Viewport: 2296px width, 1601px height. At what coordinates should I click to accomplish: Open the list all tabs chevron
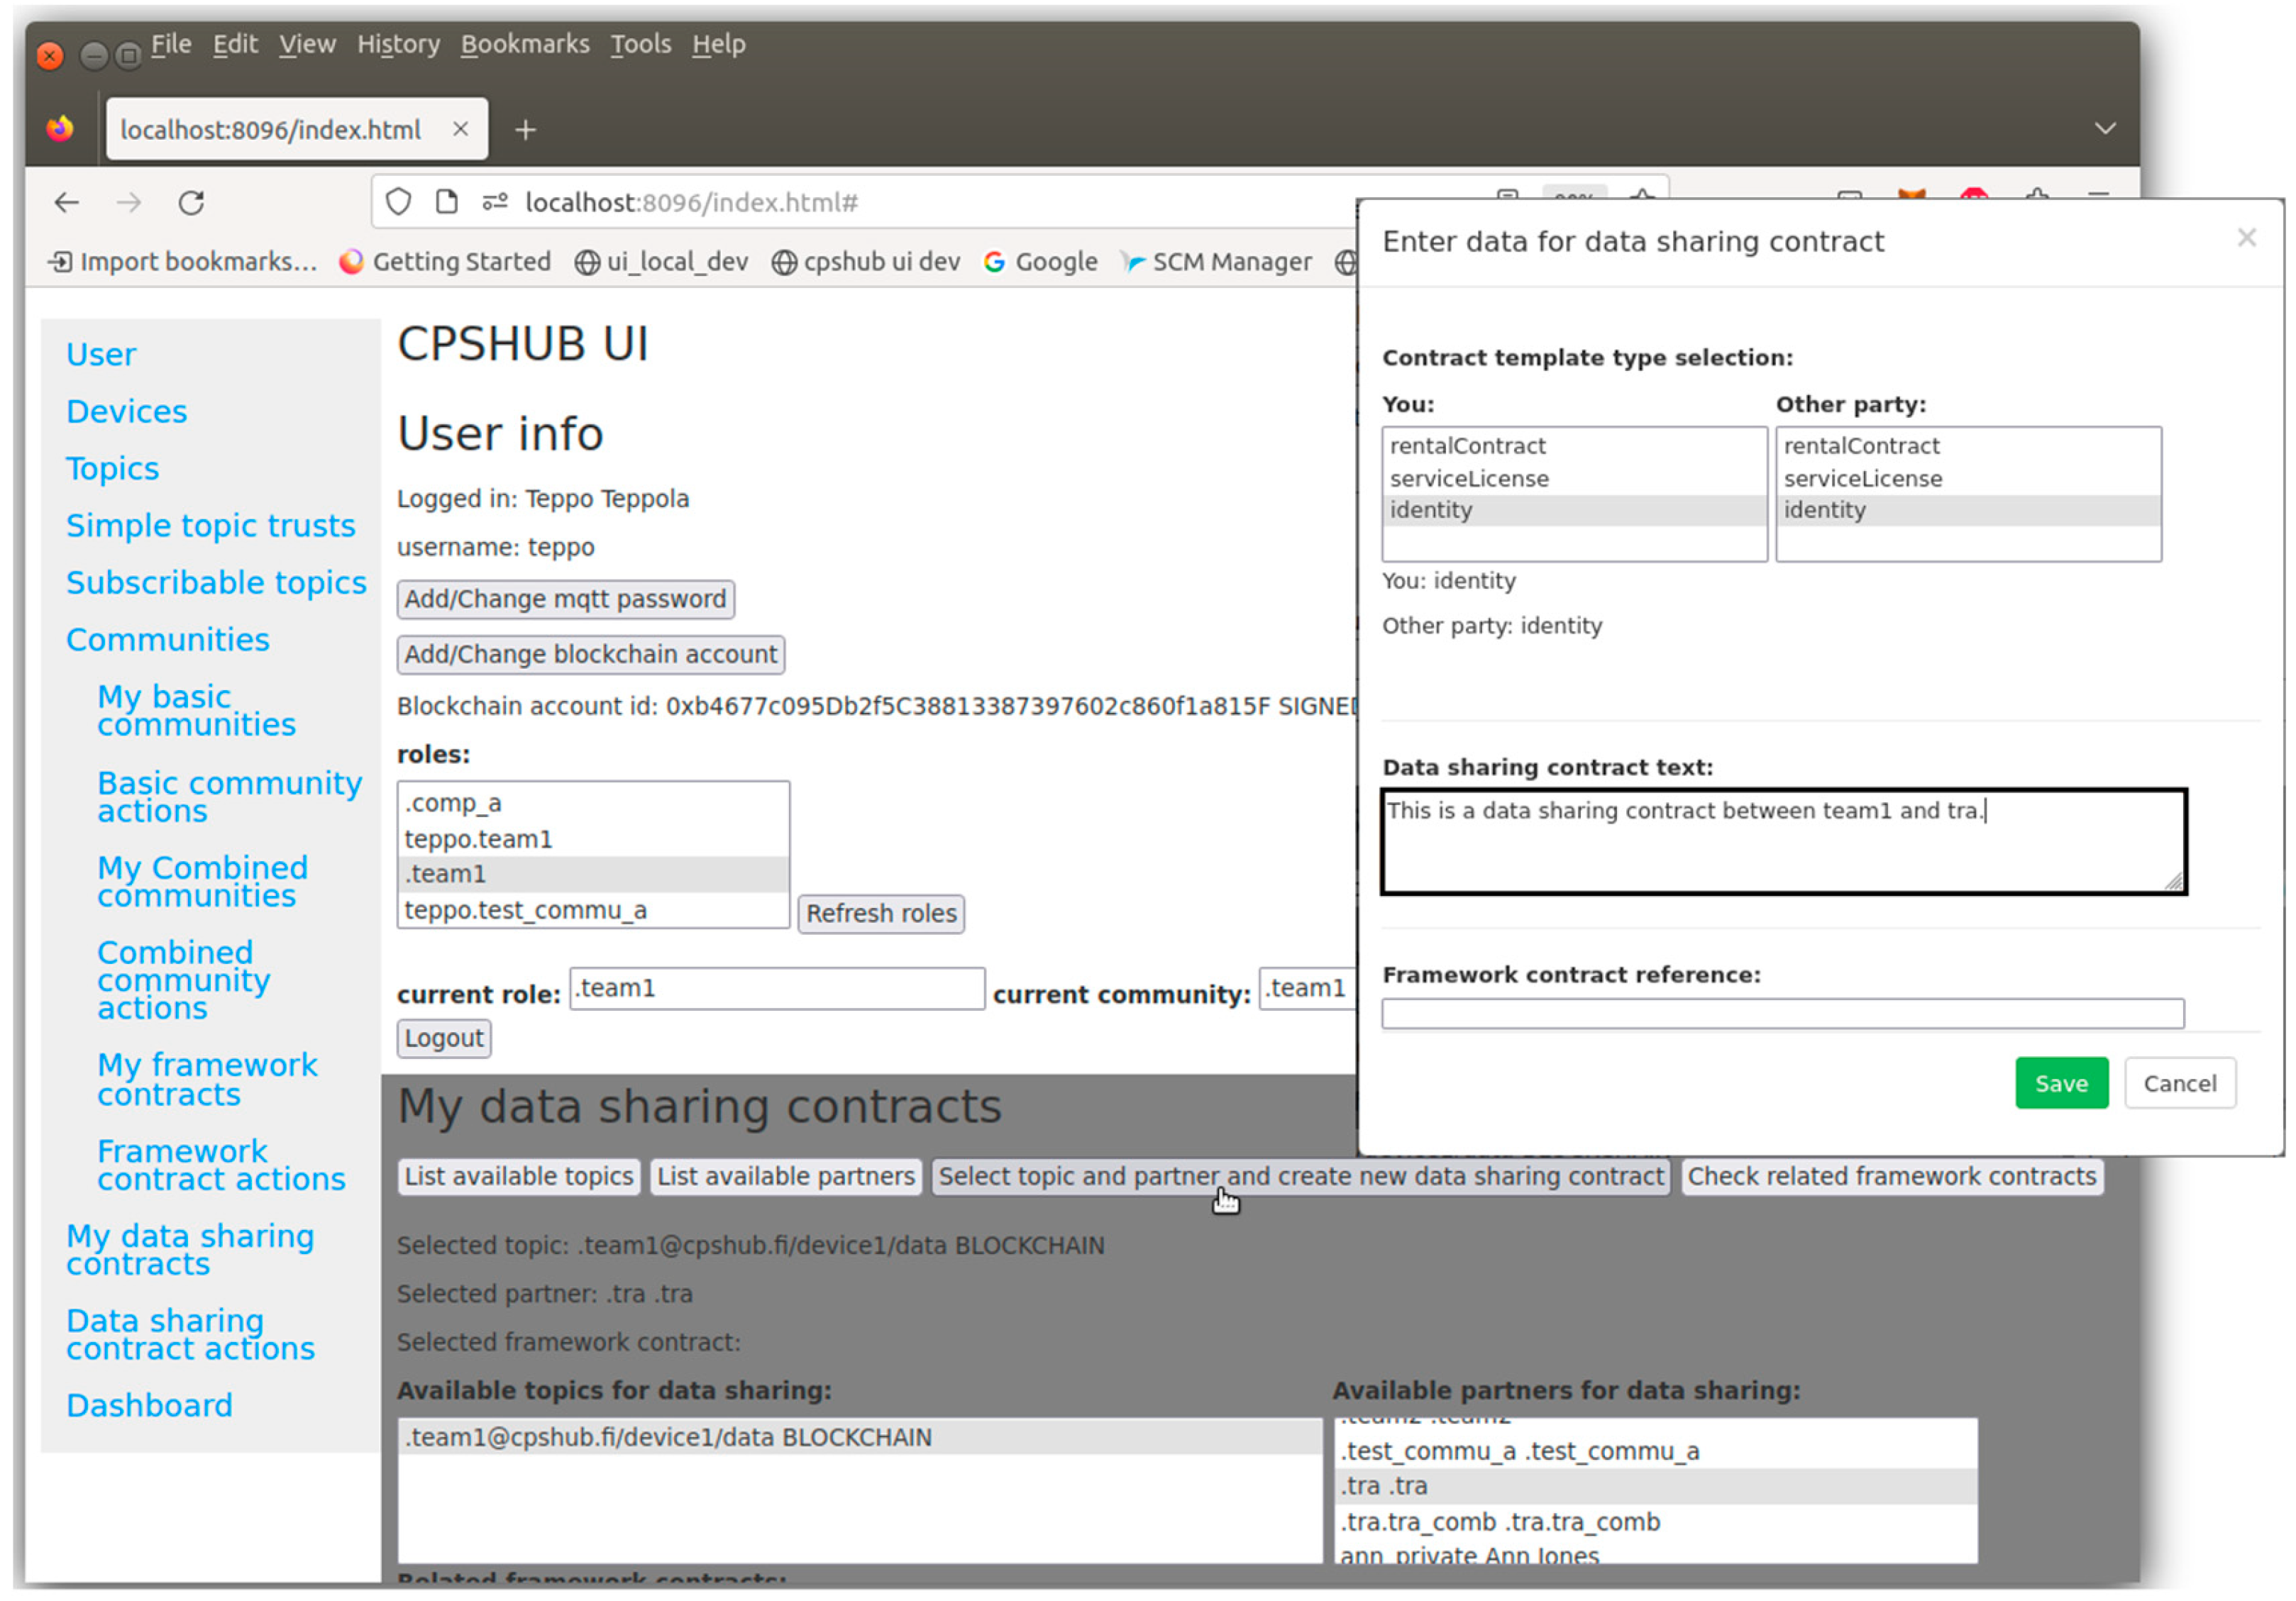point(2105,128)
